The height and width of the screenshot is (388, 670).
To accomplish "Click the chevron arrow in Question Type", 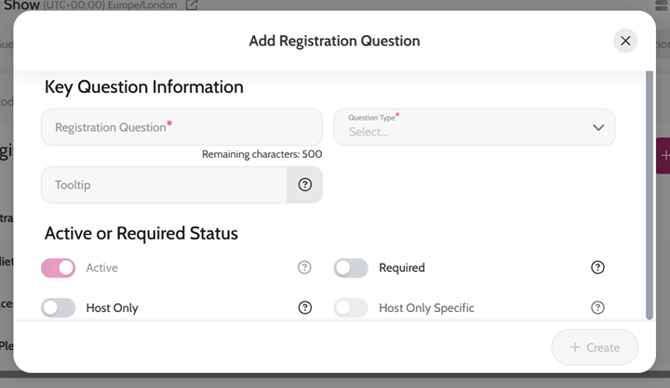I will tap(598, 127).
